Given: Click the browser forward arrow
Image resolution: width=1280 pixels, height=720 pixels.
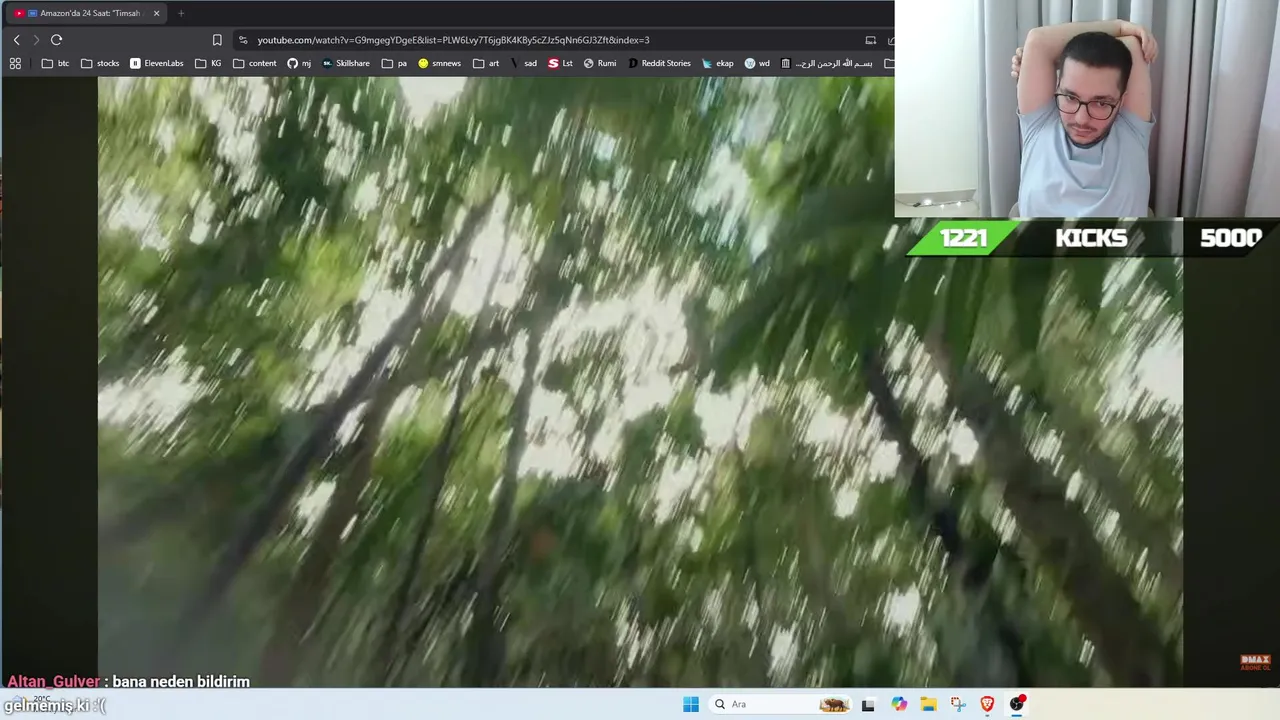Looking at the screenshot, I should click(36, 40).
